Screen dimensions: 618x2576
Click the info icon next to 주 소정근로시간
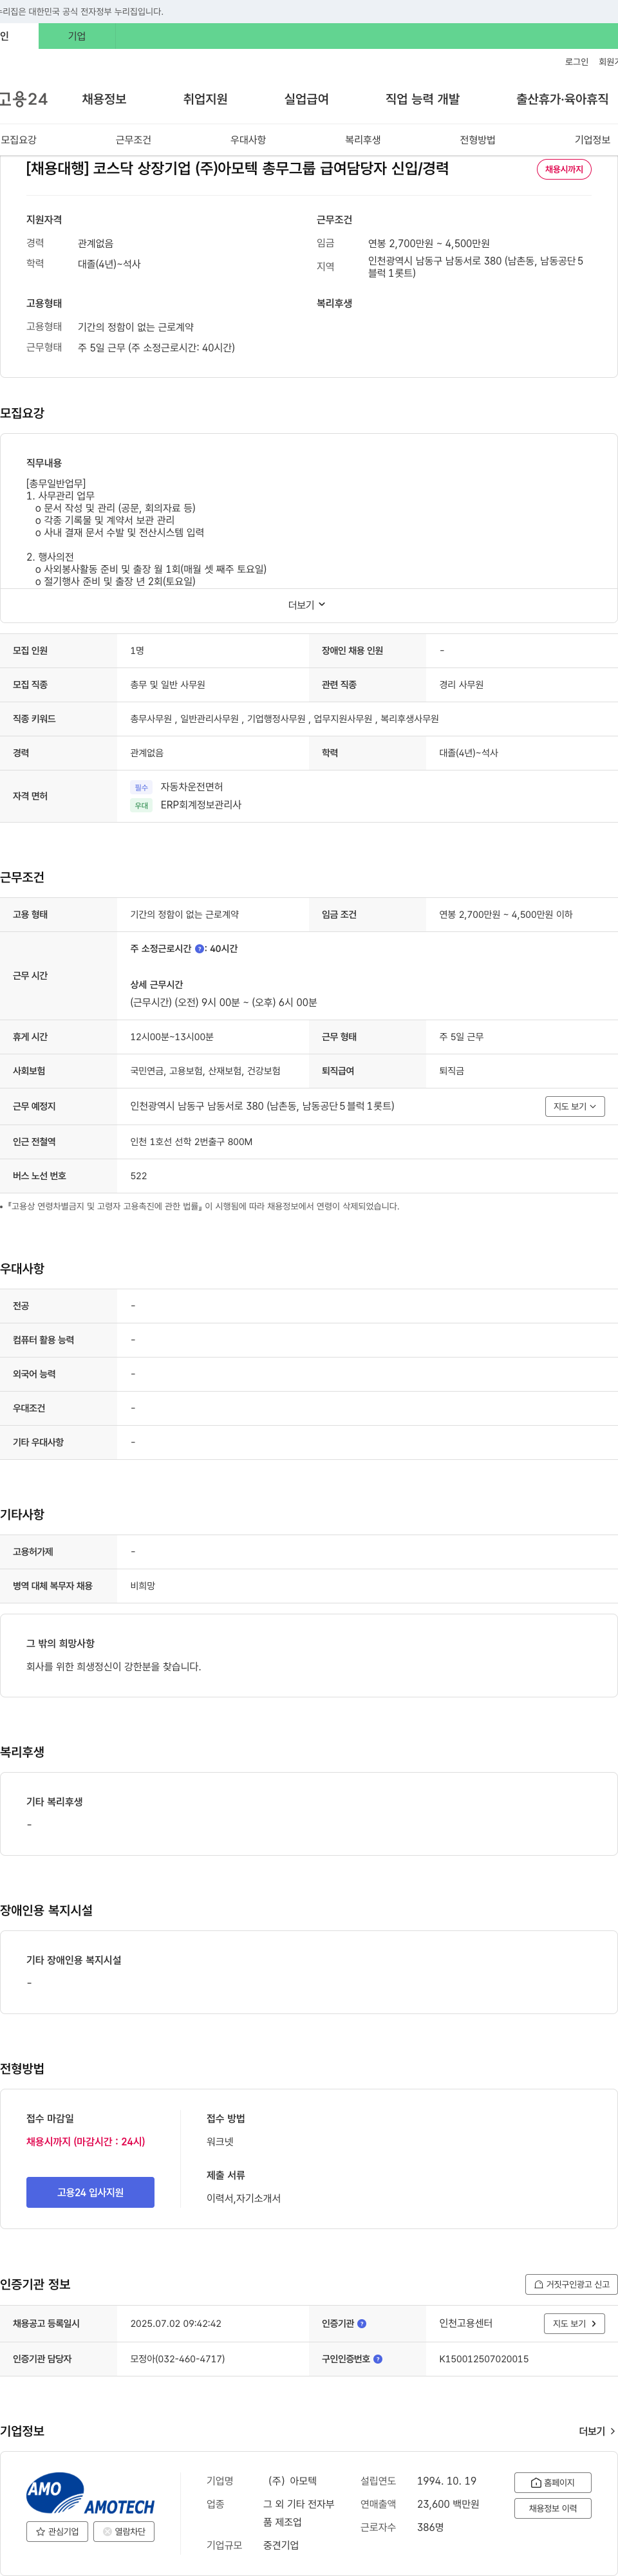(199, 949)
